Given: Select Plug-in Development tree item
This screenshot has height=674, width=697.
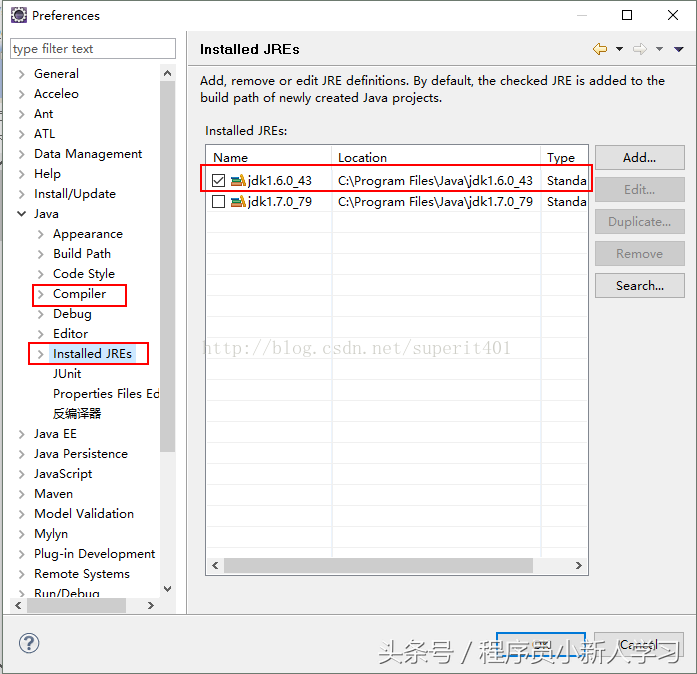Looking at the screenshot, I should 95,554.
